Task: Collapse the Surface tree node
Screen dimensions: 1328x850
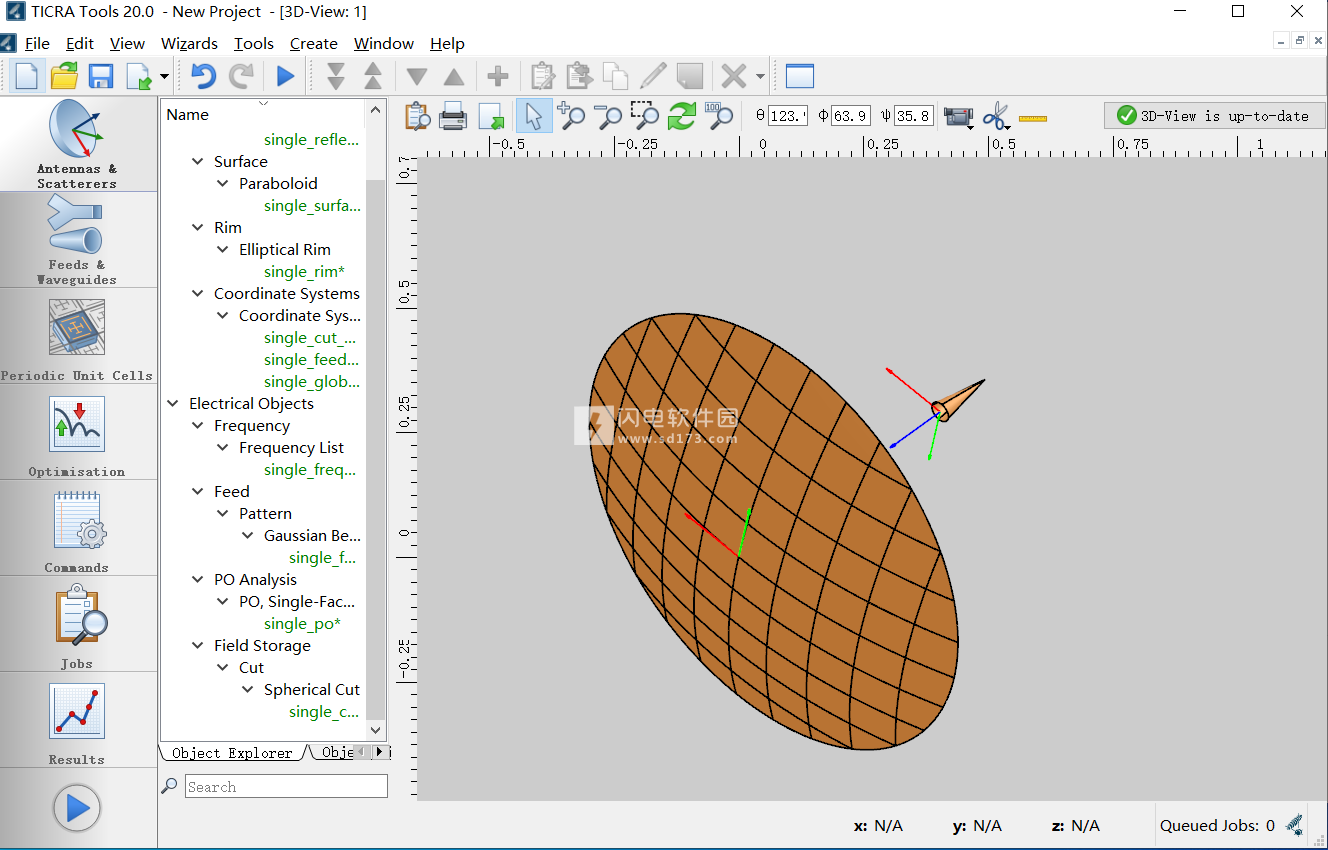Action: point(198,161)
